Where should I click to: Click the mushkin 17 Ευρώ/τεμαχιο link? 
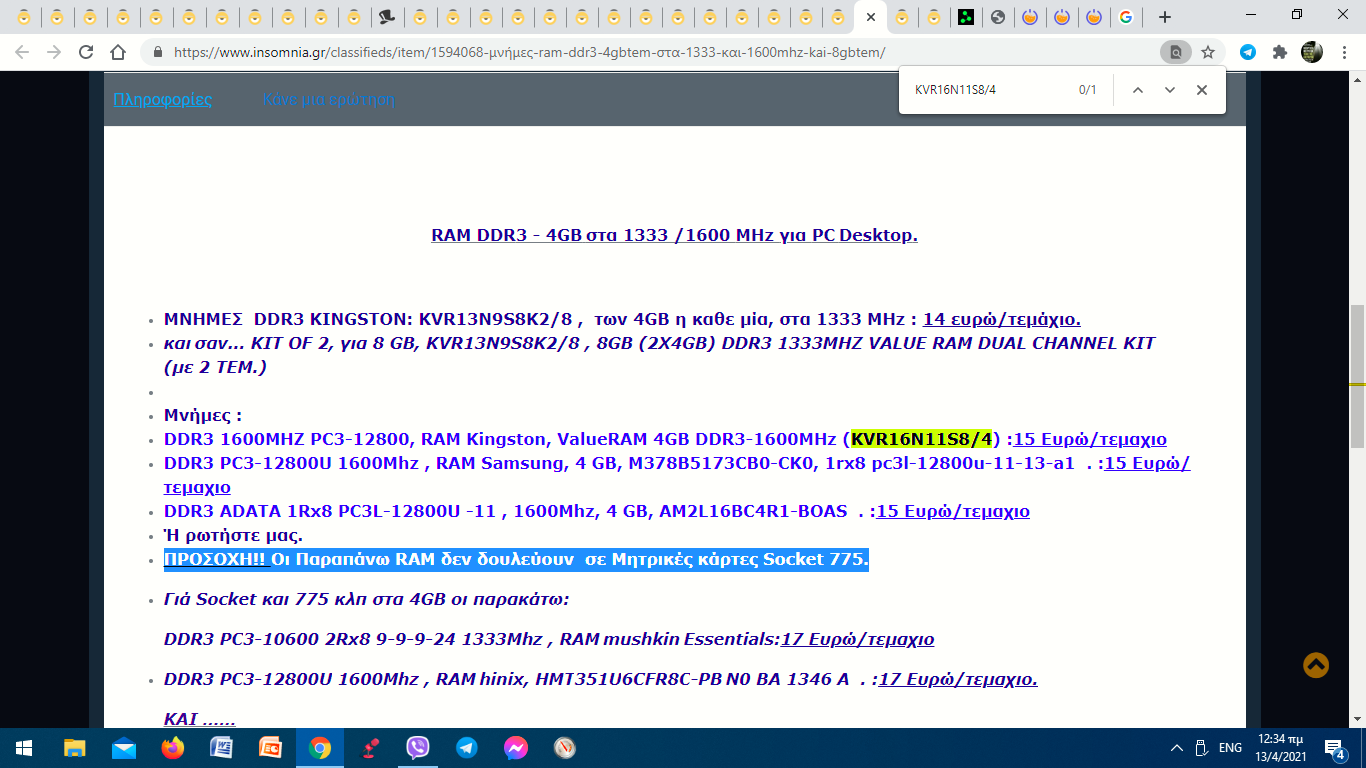coord(858,639)
